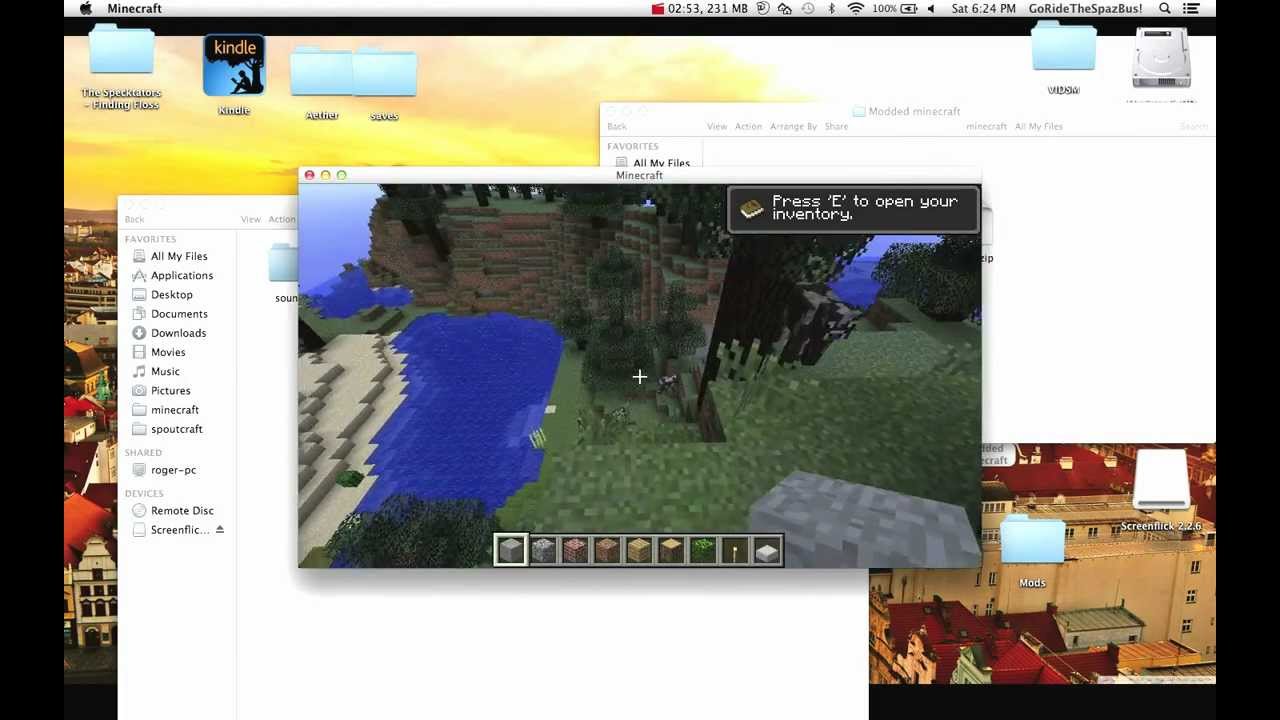This screenshot has height=720, width=1280.
Task: Open the Minecraft menu in menu bar
Action: point(134,8)
